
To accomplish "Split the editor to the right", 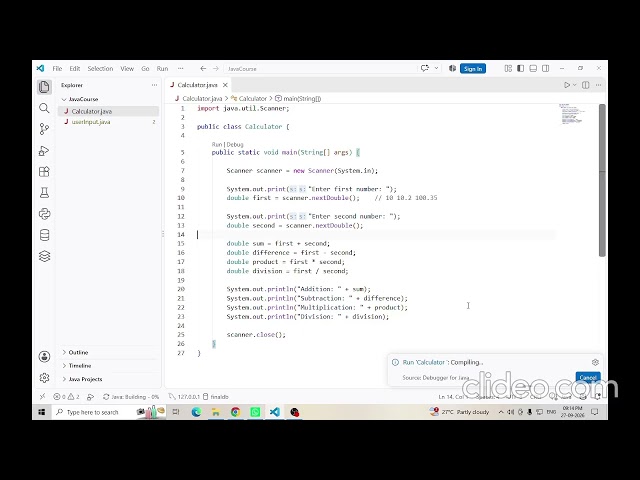I will pos(586,85).
